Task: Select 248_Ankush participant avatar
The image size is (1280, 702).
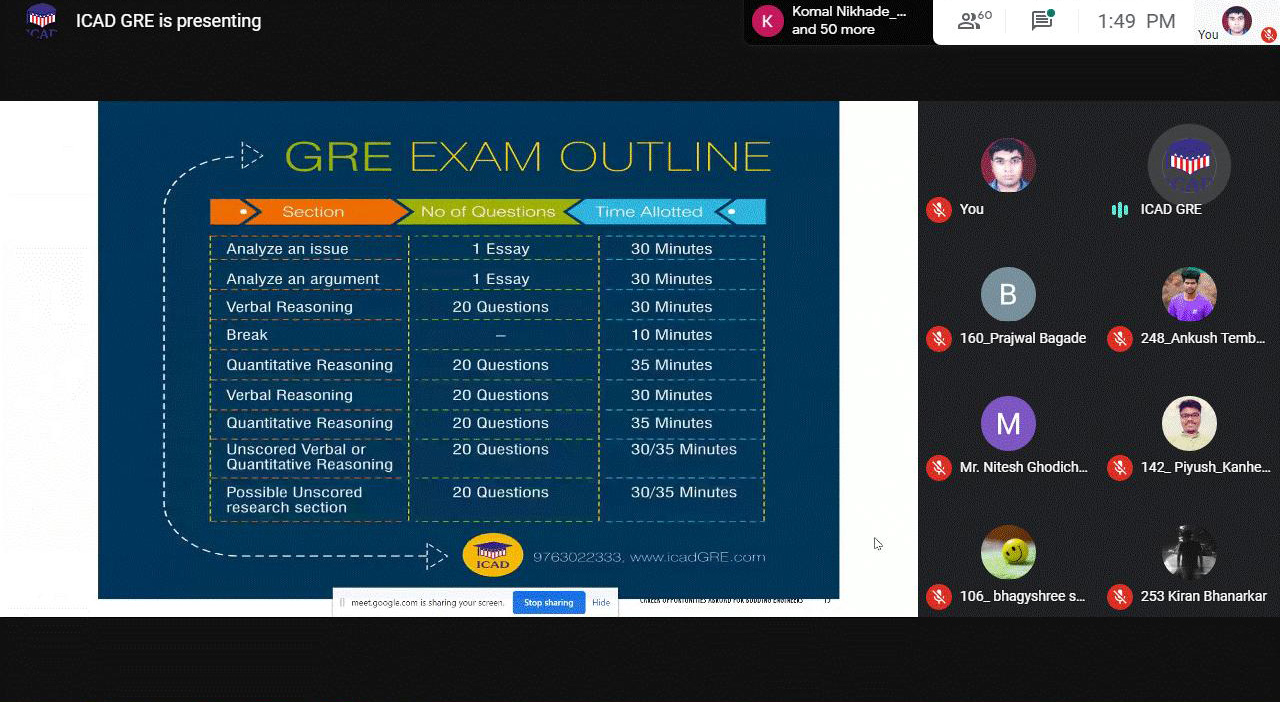Action: [x=1188, y=295]
